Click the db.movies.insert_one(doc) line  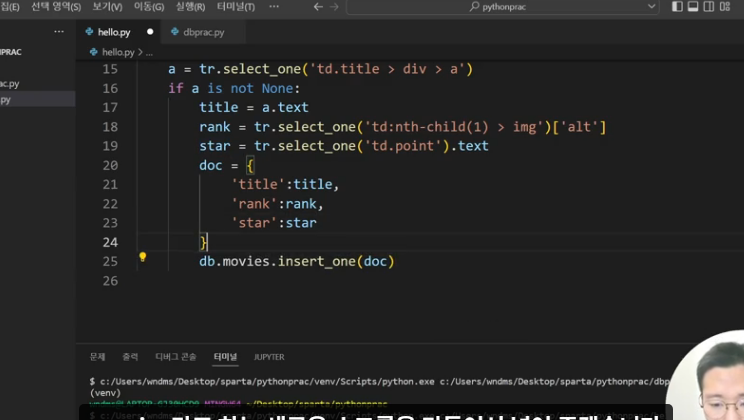pos(297,261)
